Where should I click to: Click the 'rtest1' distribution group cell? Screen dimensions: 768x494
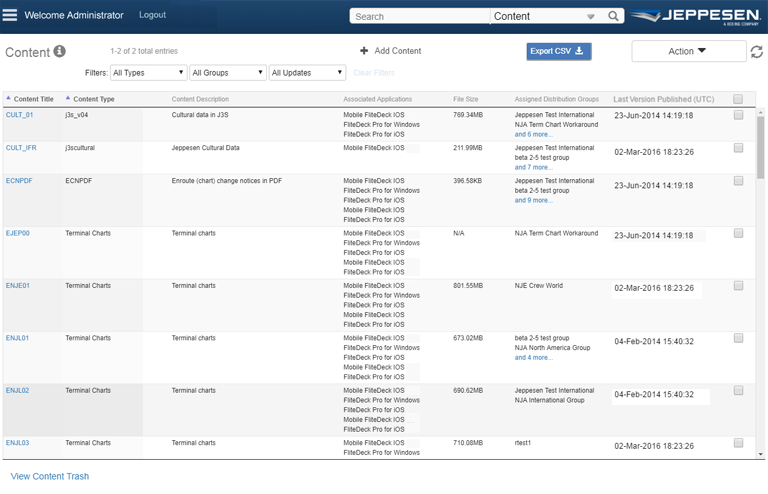tap(523, 443)
